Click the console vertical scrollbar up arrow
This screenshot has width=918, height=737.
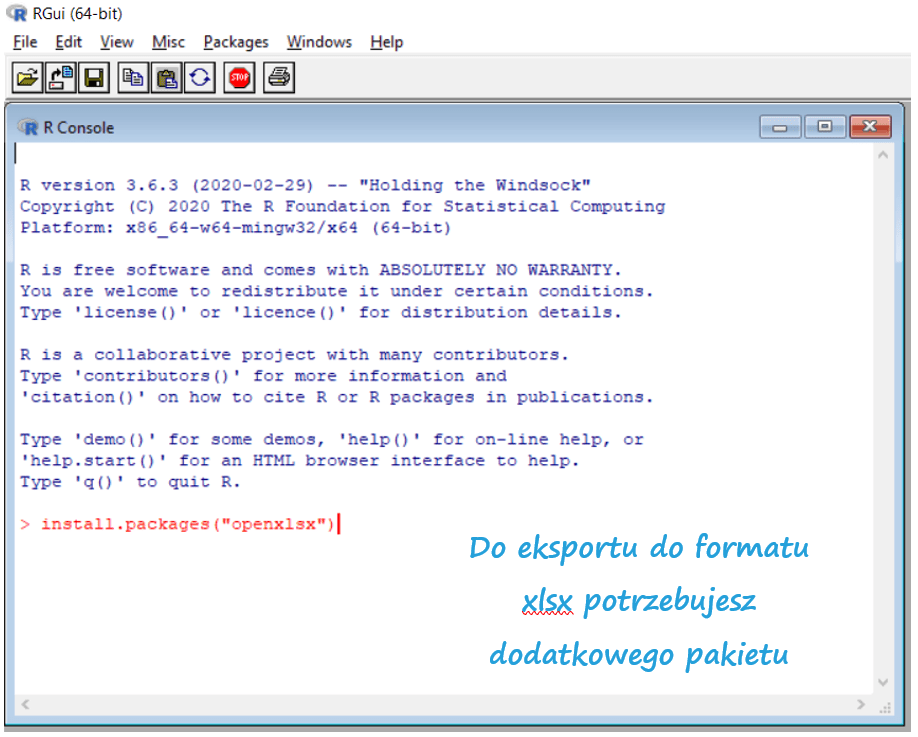(882, 156)
